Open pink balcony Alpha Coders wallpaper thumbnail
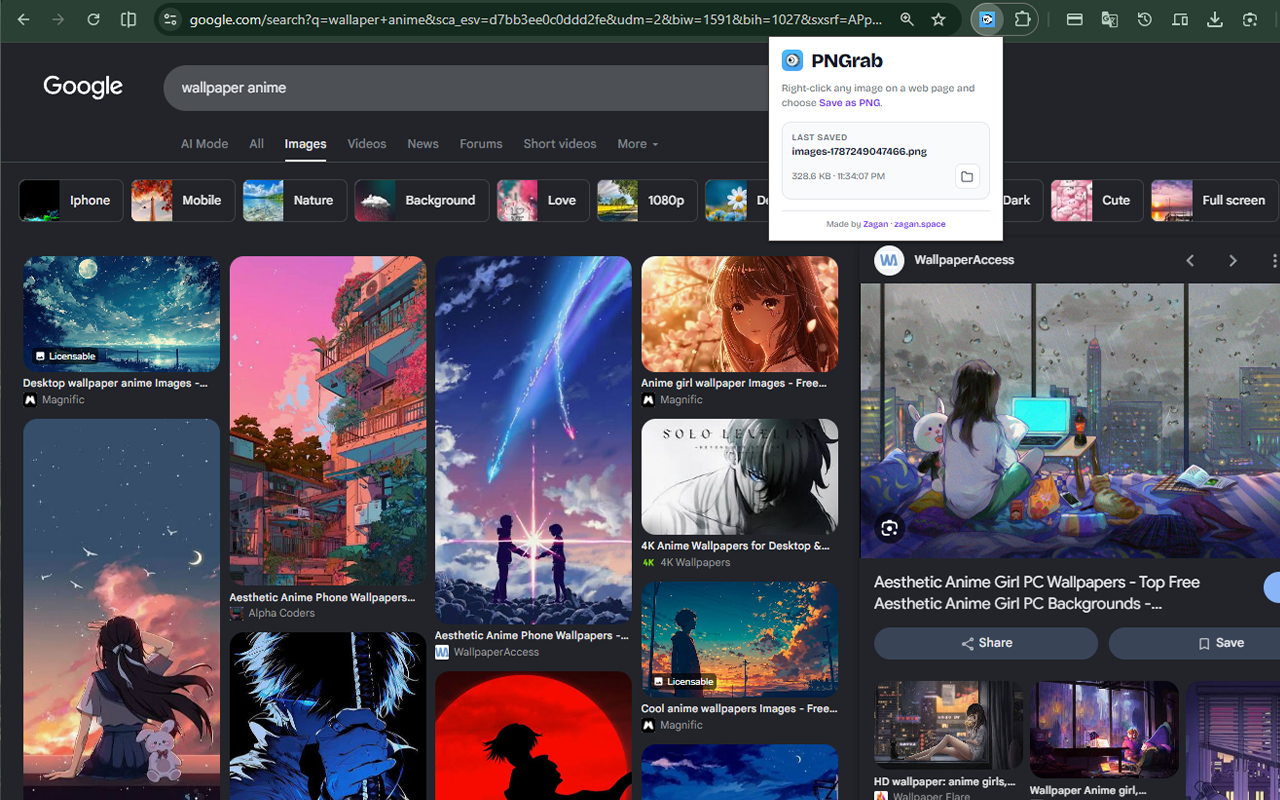 point(328,421)
